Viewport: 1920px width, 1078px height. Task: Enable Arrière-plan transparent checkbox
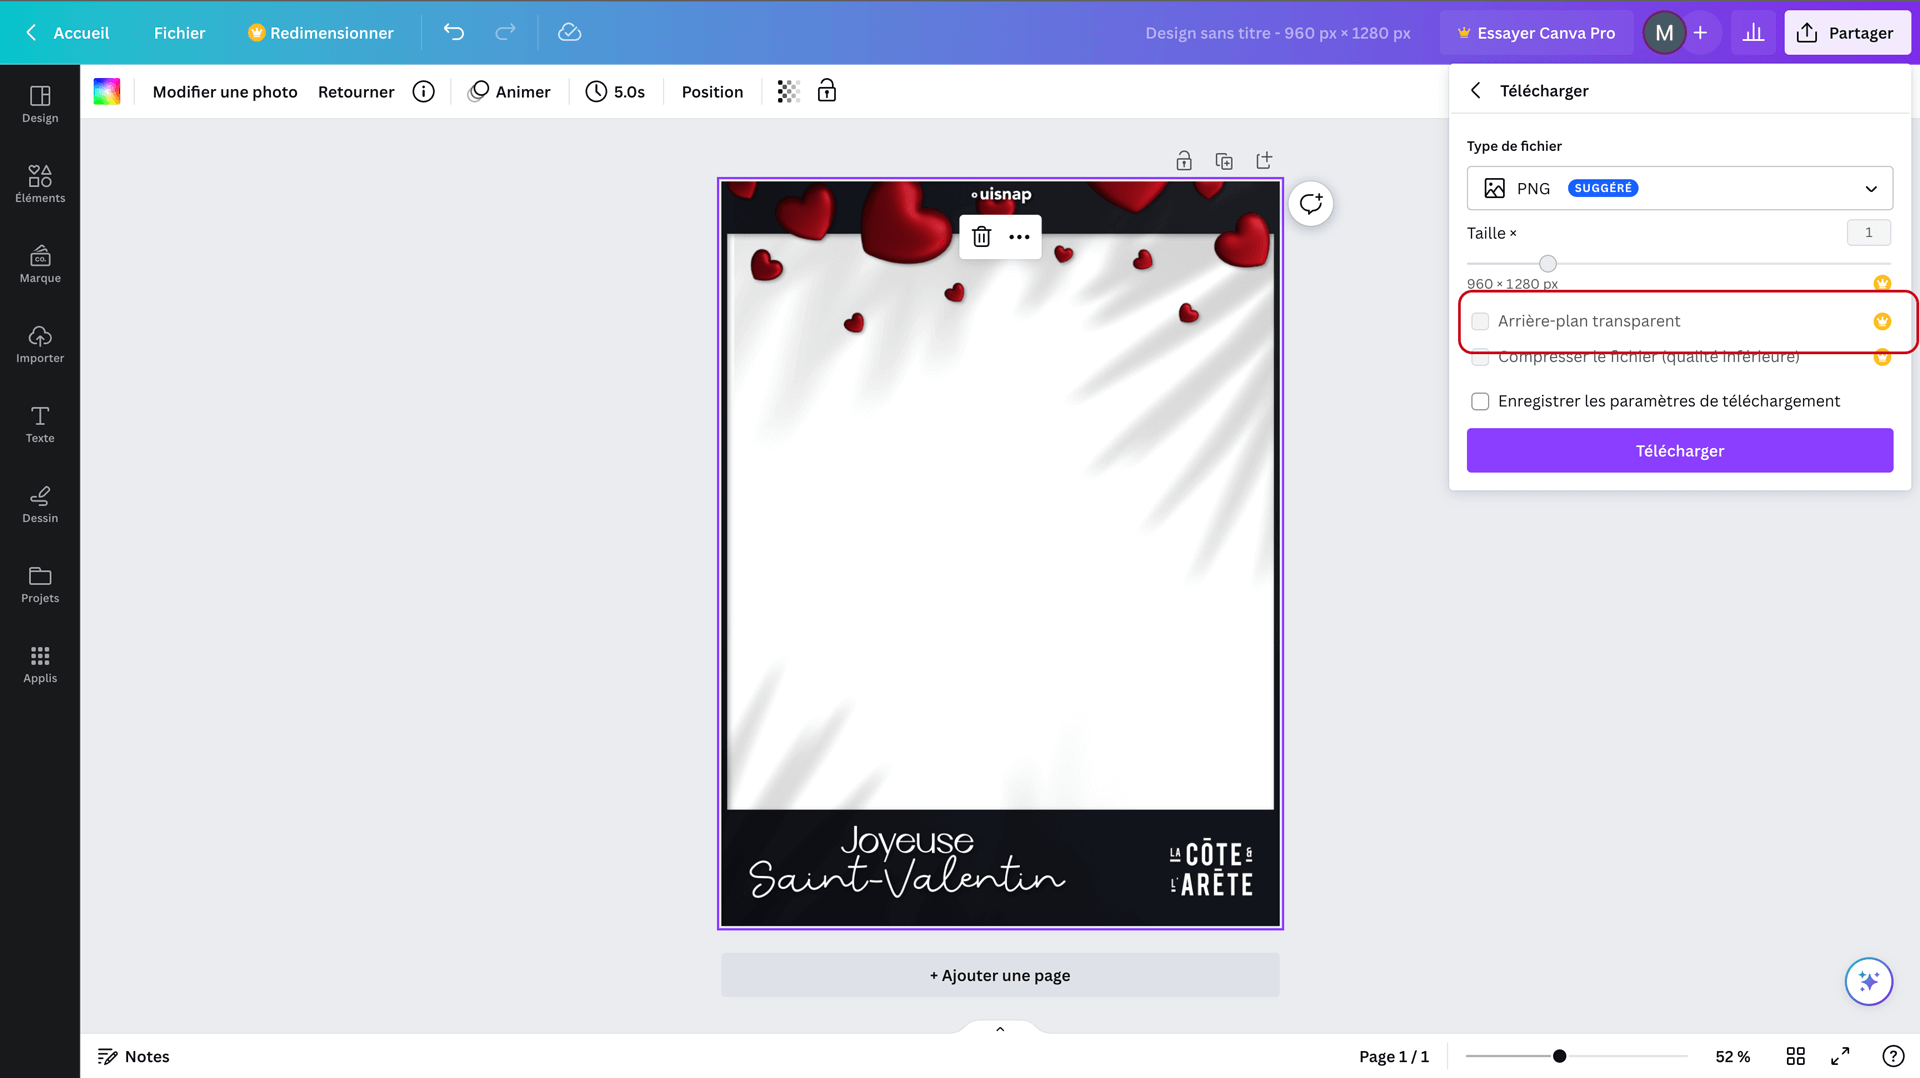[1480, 321]
